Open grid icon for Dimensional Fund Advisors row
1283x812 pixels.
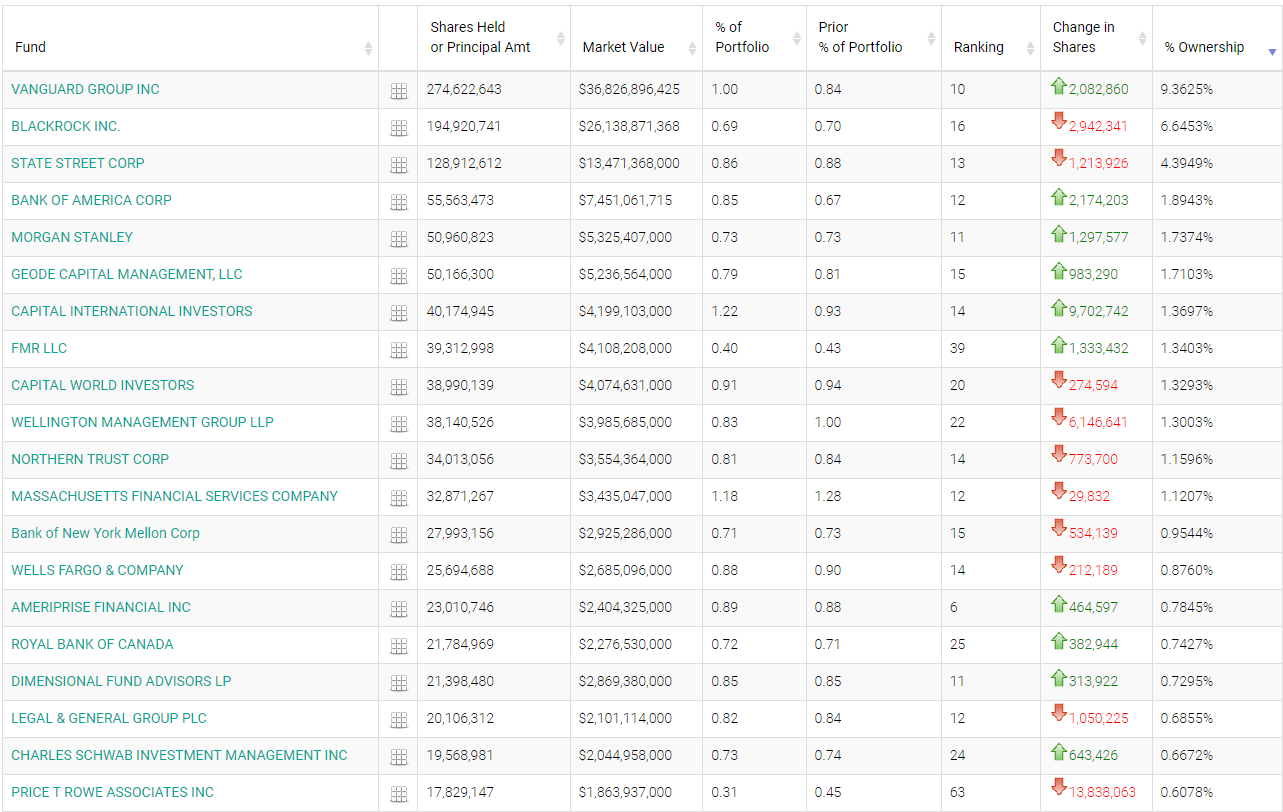pos(399,683)
